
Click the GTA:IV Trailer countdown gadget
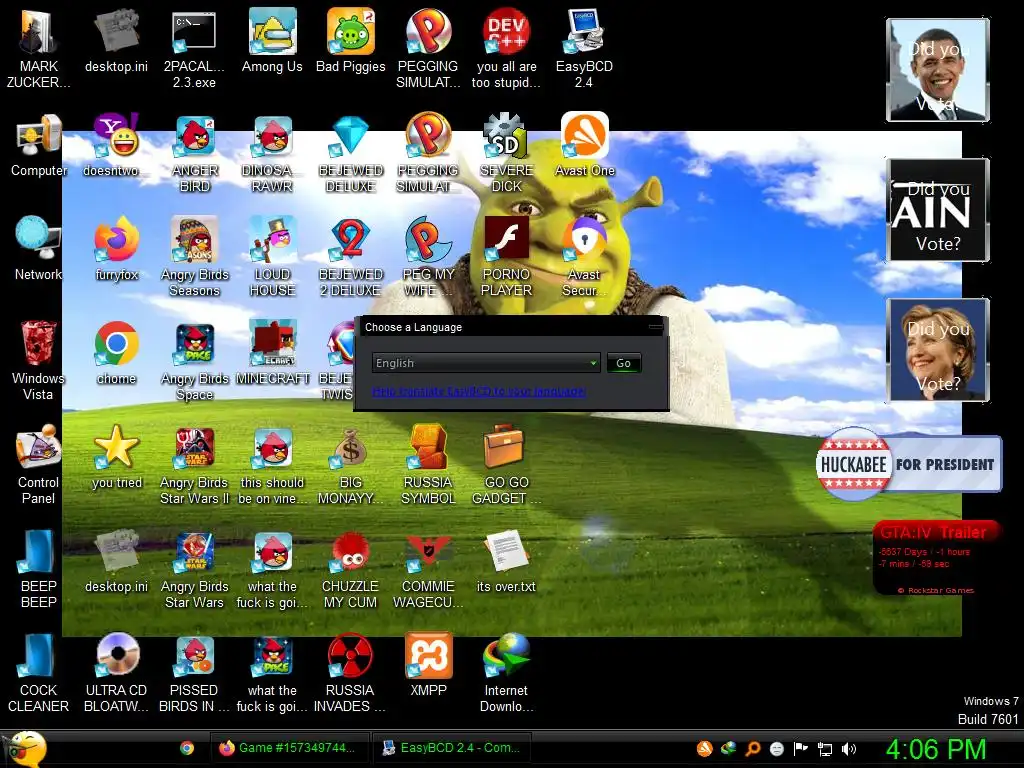tap(936, 558)
